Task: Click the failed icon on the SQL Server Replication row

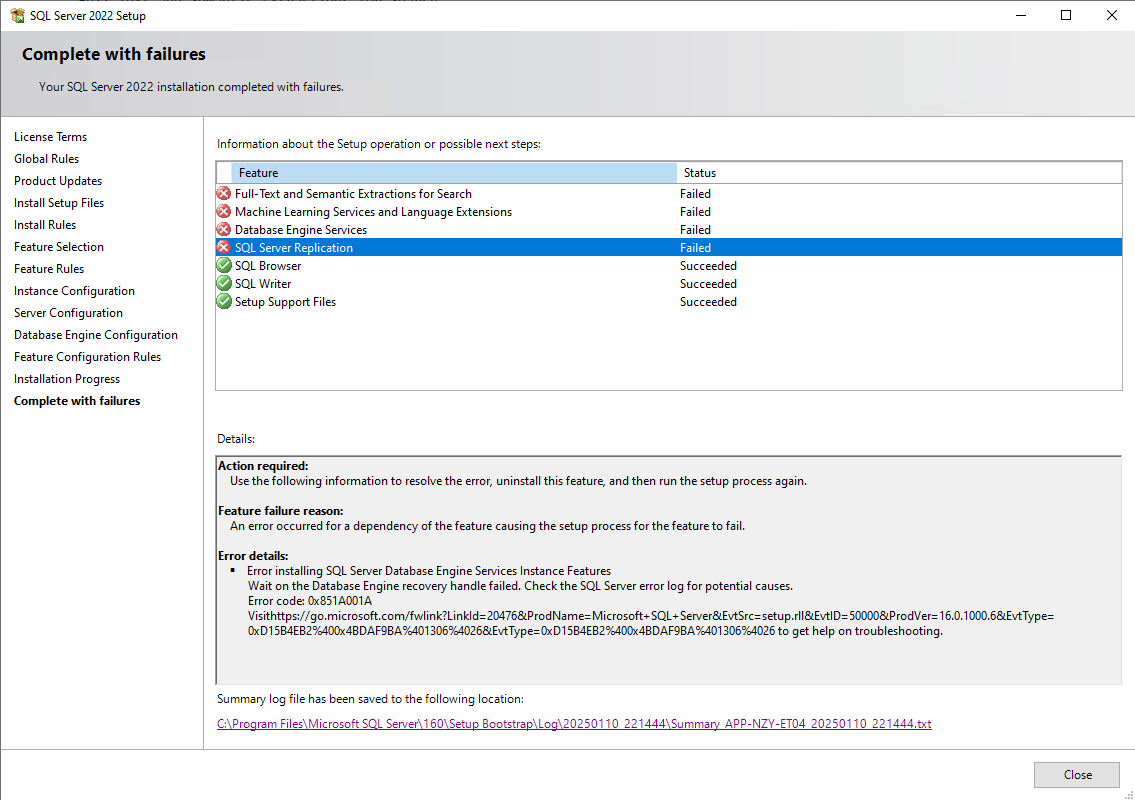Action: (224, 248)
